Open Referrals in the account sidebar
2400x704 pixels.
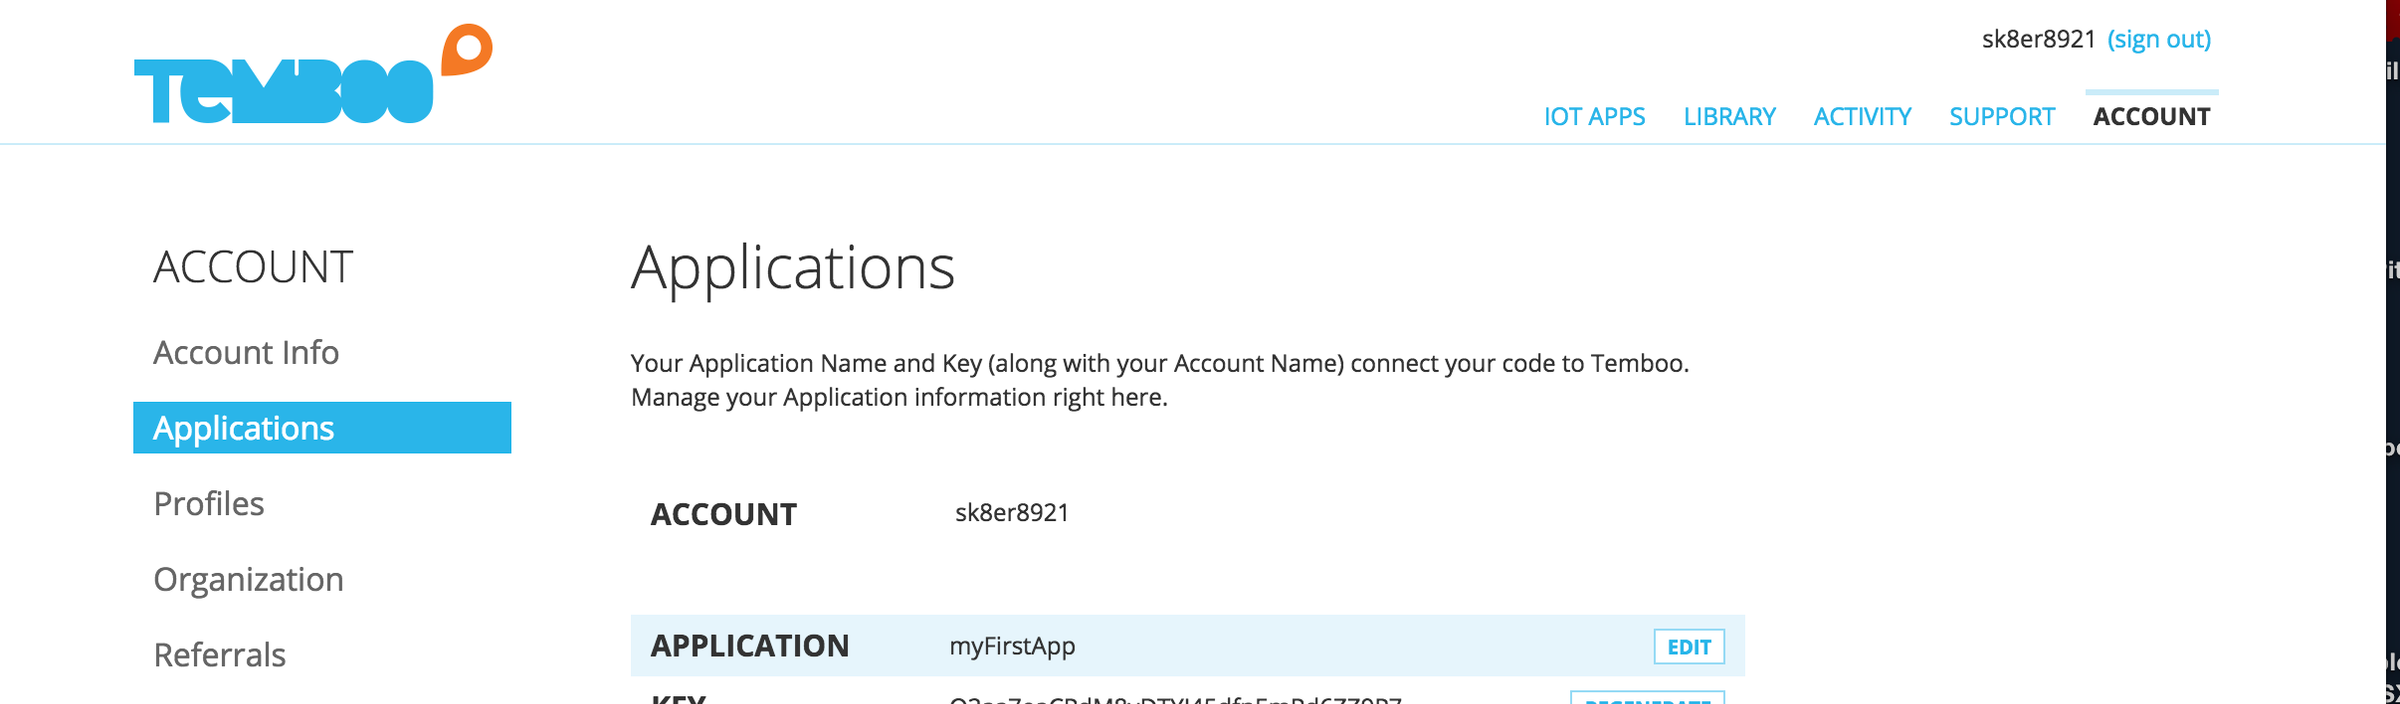point(220,655)
